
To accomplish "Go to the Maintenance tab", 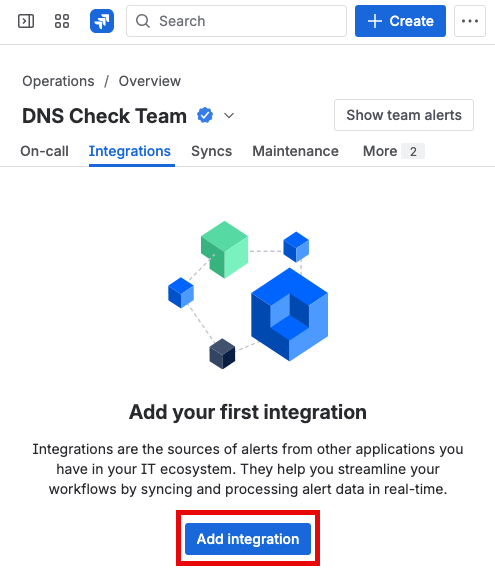I will (295, 151).
